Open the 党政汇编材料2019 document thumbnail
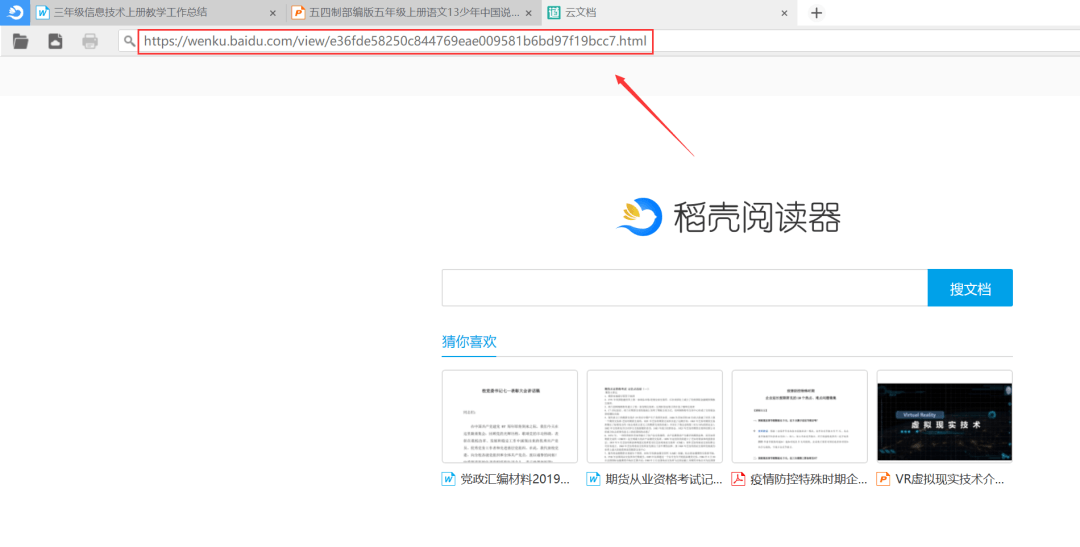Viewport: 1080px width, 547px height. pos(510,417)
